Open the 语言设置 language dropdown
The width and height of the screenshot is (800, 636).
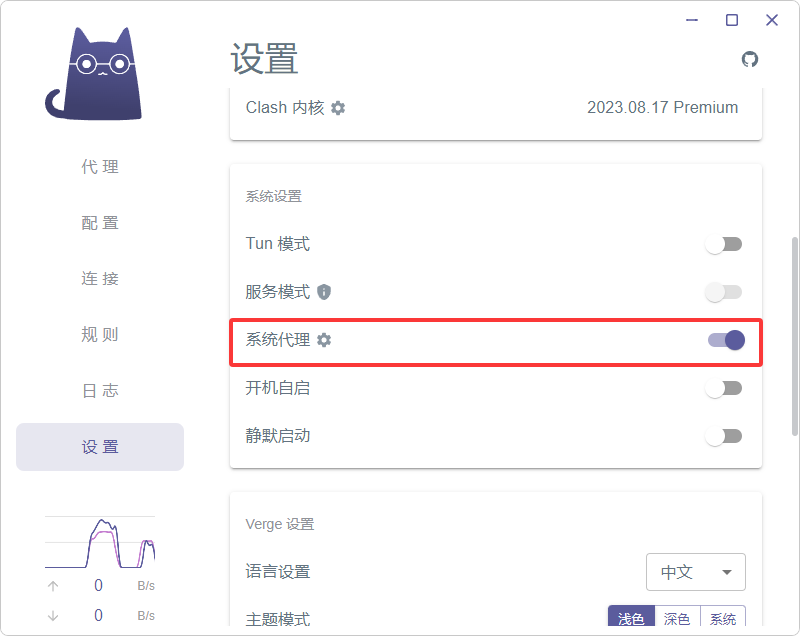point(696,571)
